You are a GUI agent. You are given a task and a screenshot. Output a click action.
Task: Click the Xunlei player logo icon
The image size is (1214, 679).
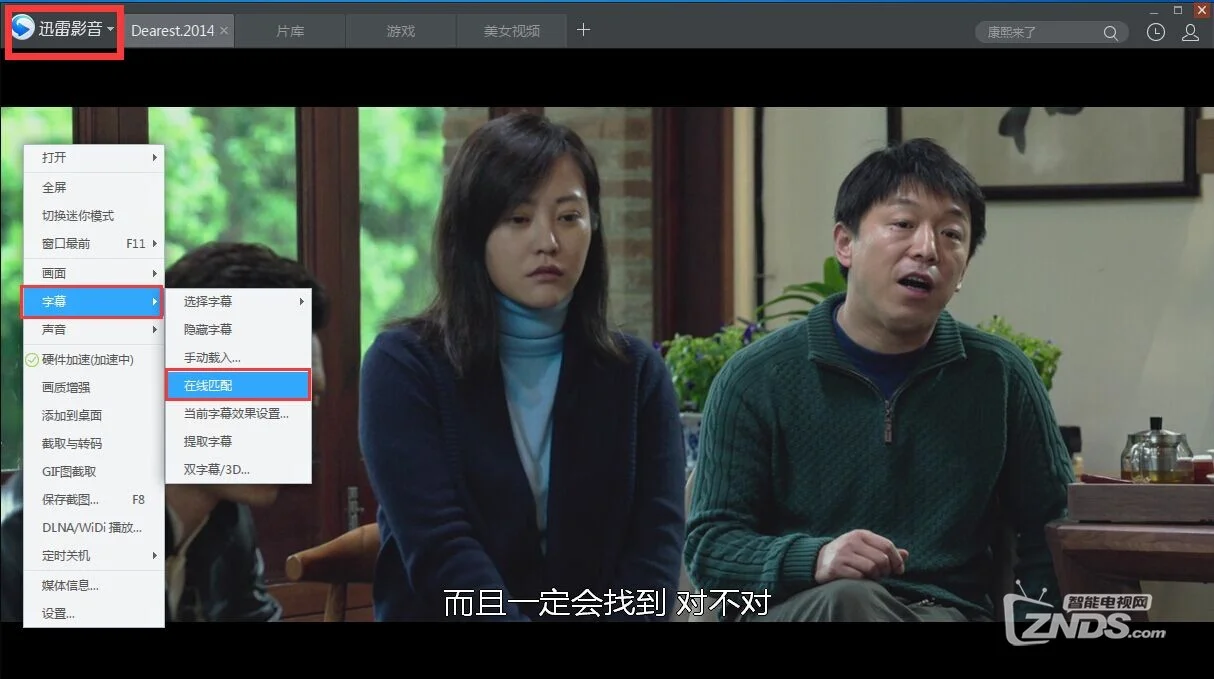point(24,29)
